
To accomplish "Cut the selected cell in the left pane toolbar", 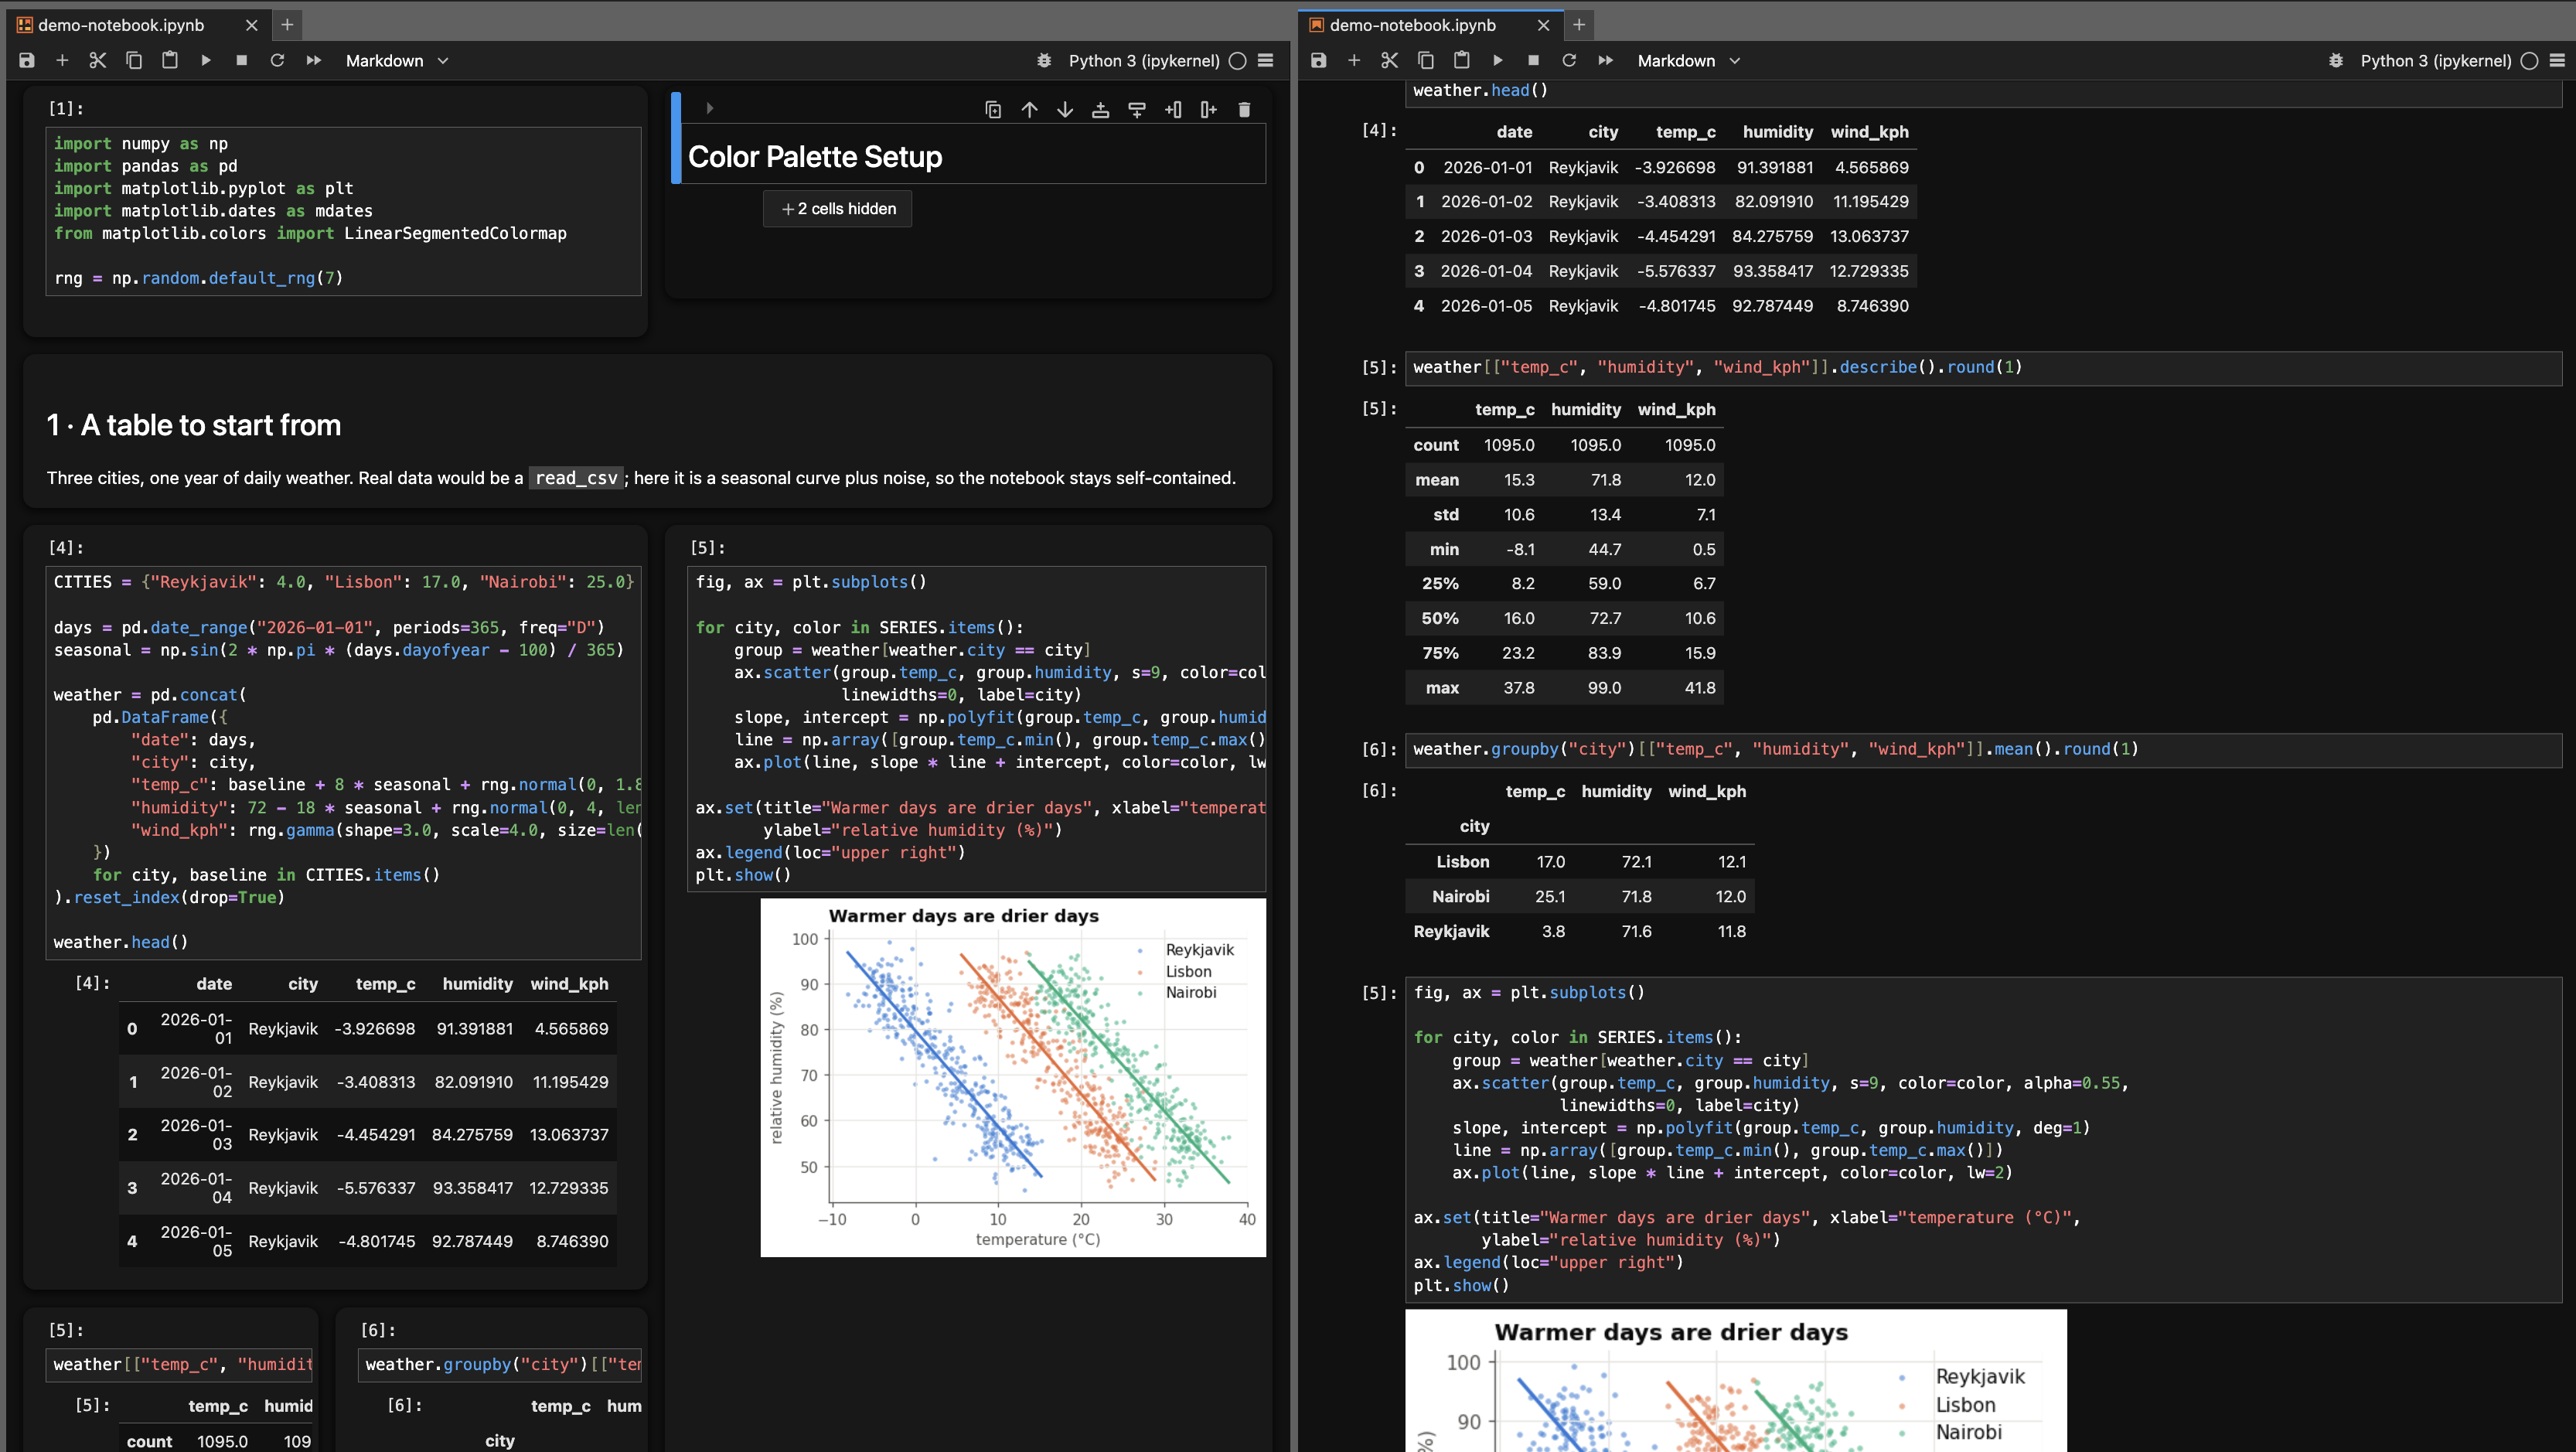I will click(x=98, y=60).
